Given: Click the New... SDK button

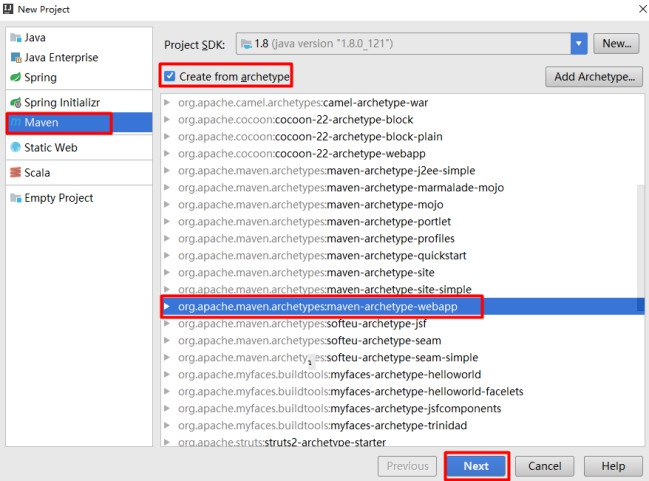Looking at the screenshot, I should point(616,43).
